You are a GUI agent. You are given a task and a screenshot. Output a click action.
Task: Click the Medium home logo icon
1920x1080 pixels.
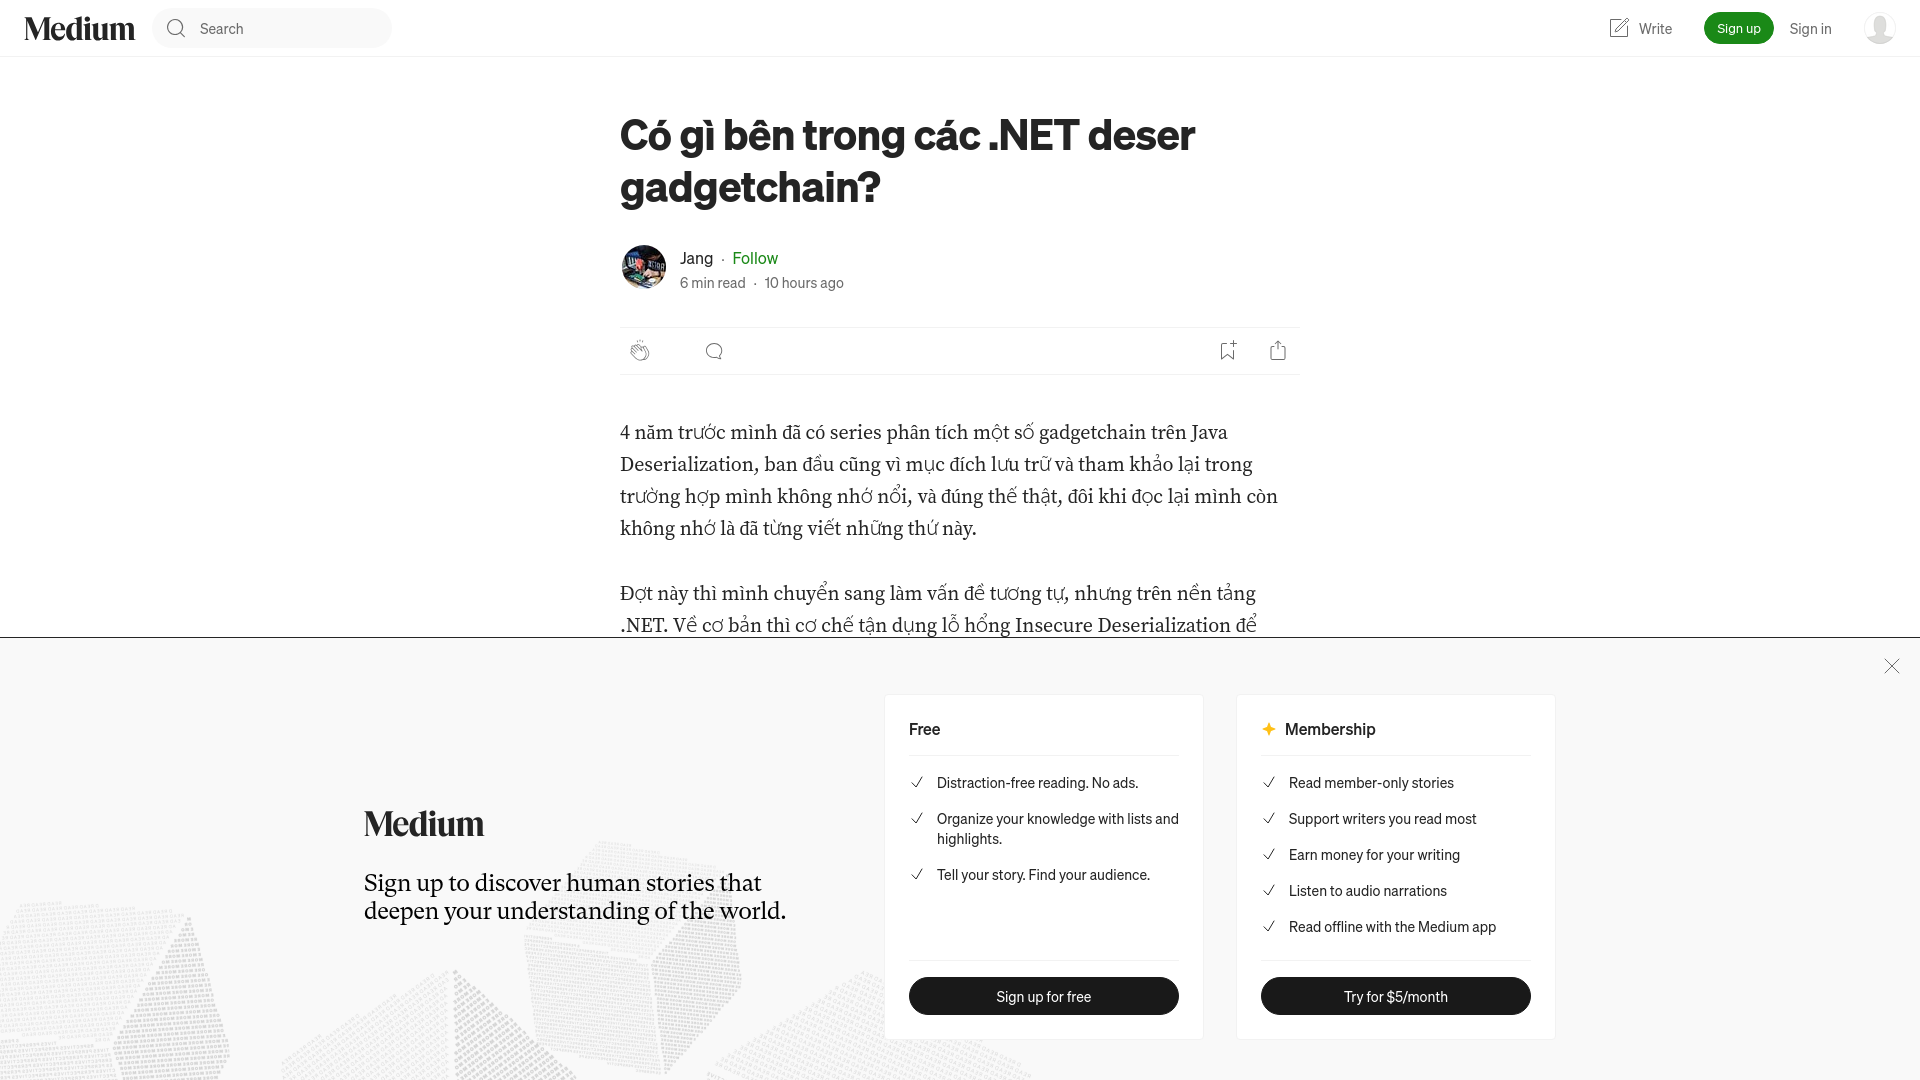[79, 28]
